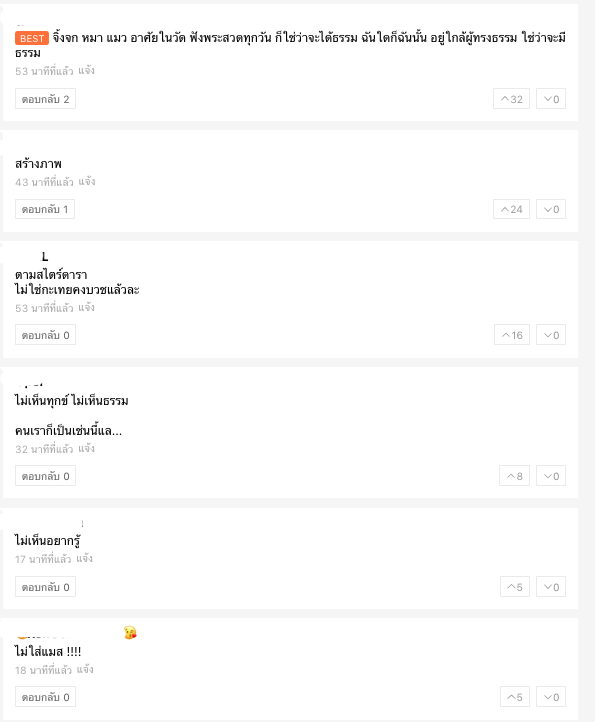Upvote the ไม่เห็นอยากรู้ comment
The image size is (595, 722).
coord(515,587)
